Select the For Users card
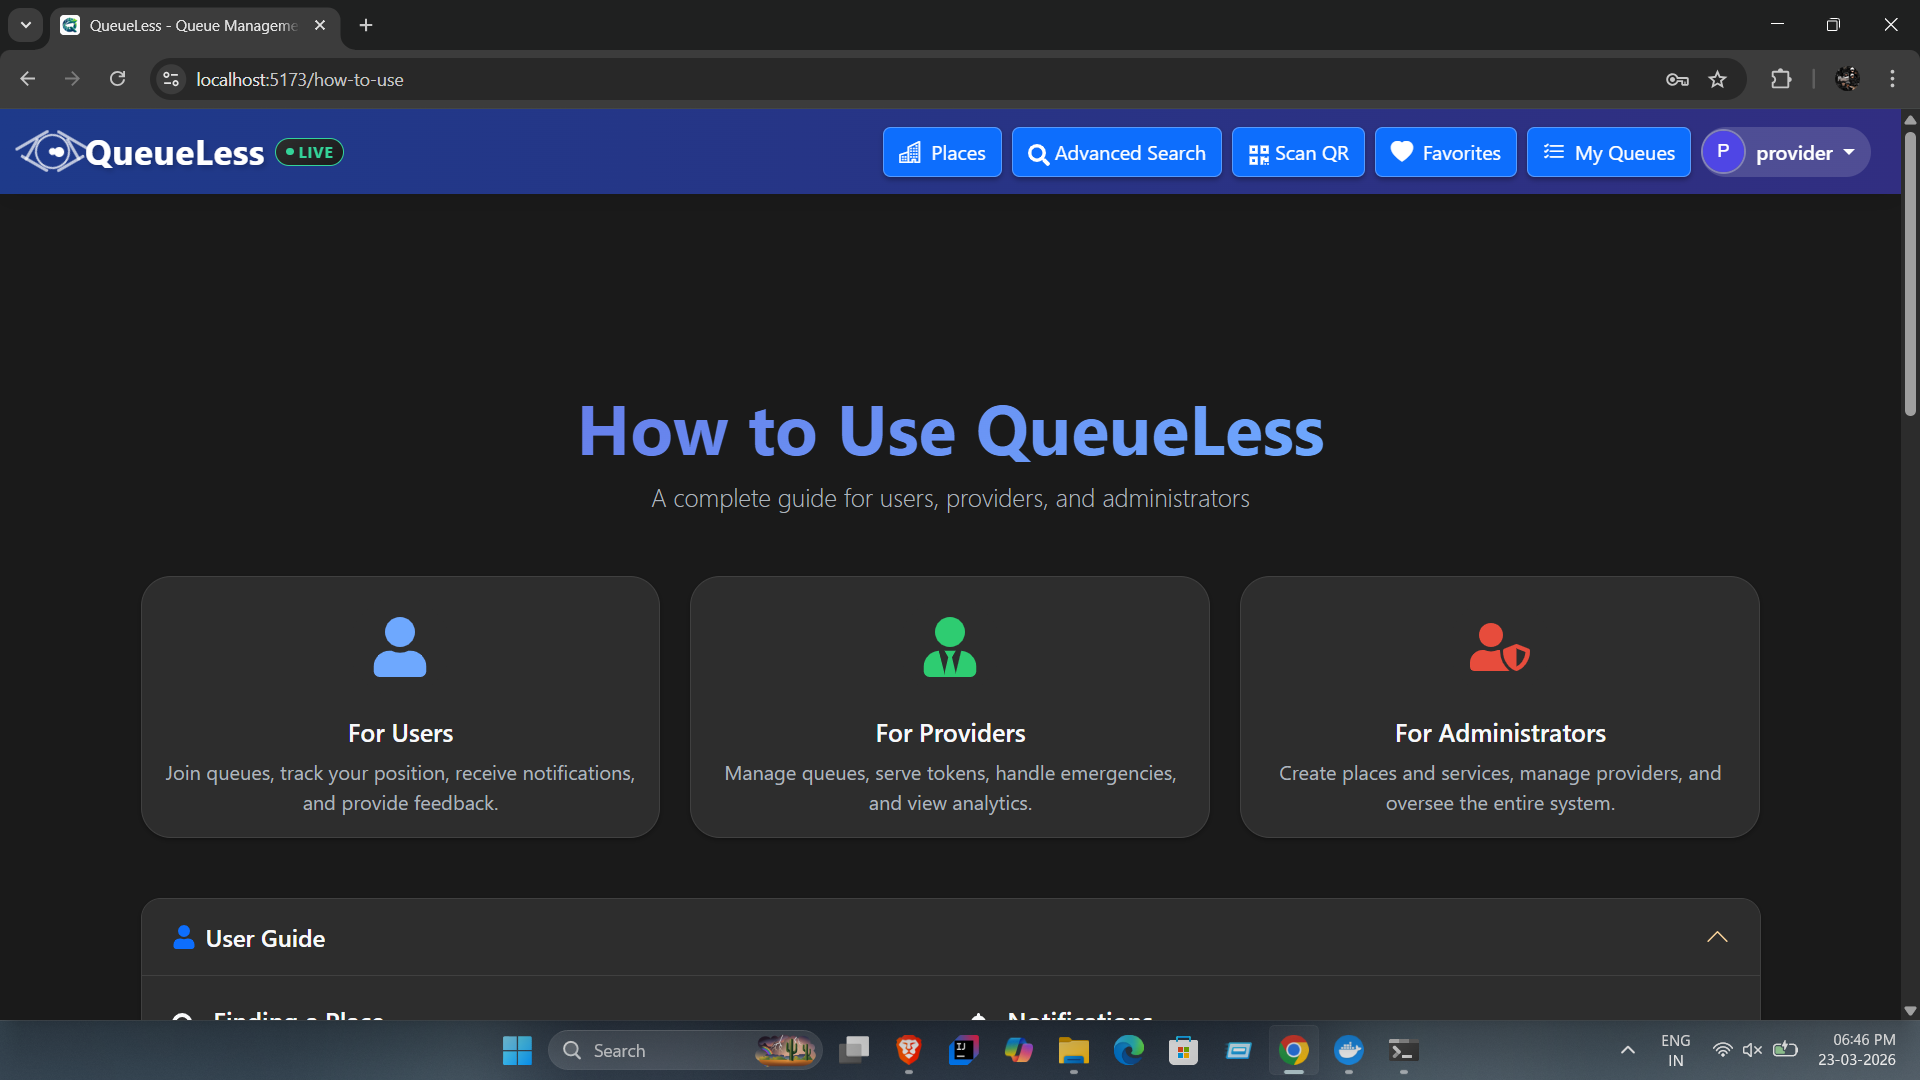This screenshot has height=1080, width=1920. point(400,707)
